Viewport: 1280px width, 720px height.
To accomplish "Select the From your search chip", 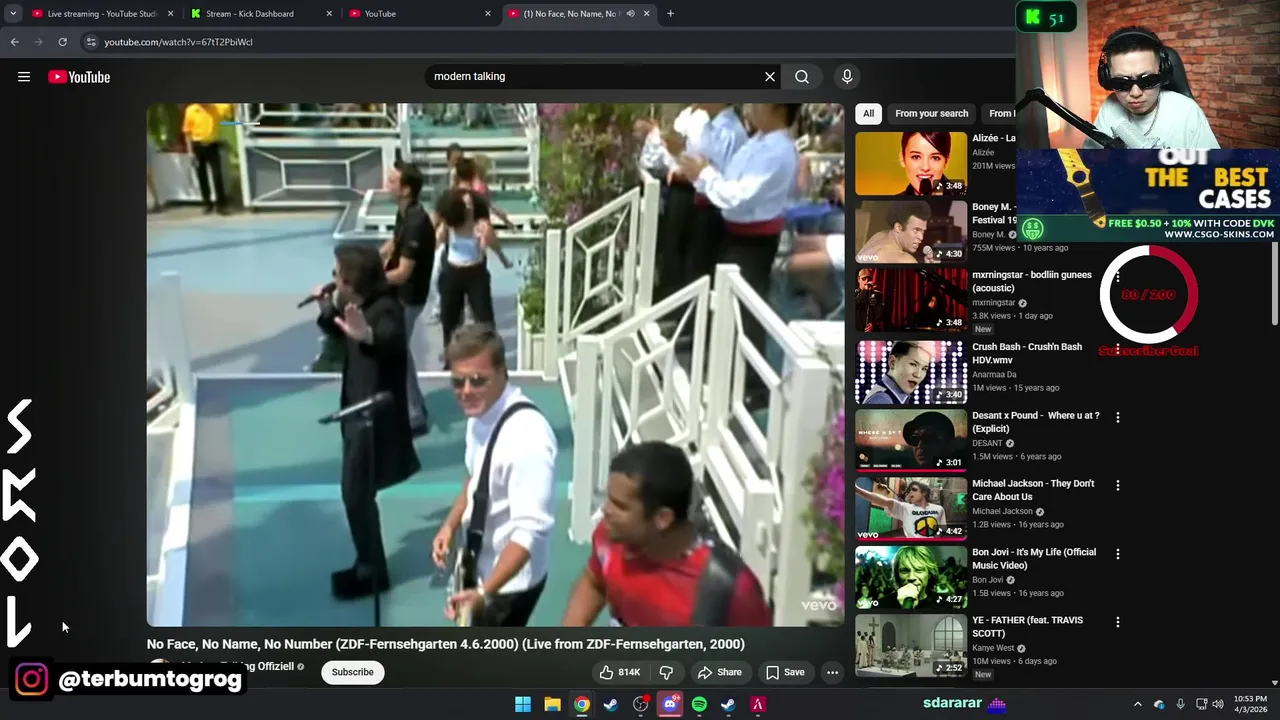I will click(x=931, y=113).
